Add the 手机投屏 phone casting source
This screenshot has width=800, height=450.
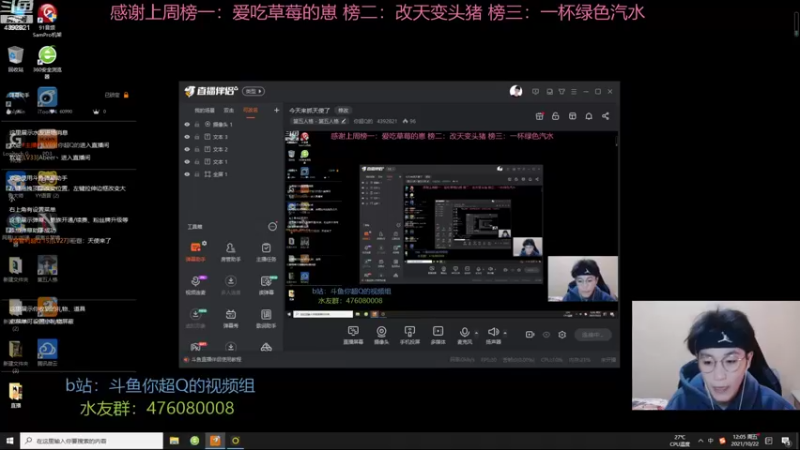409,335
